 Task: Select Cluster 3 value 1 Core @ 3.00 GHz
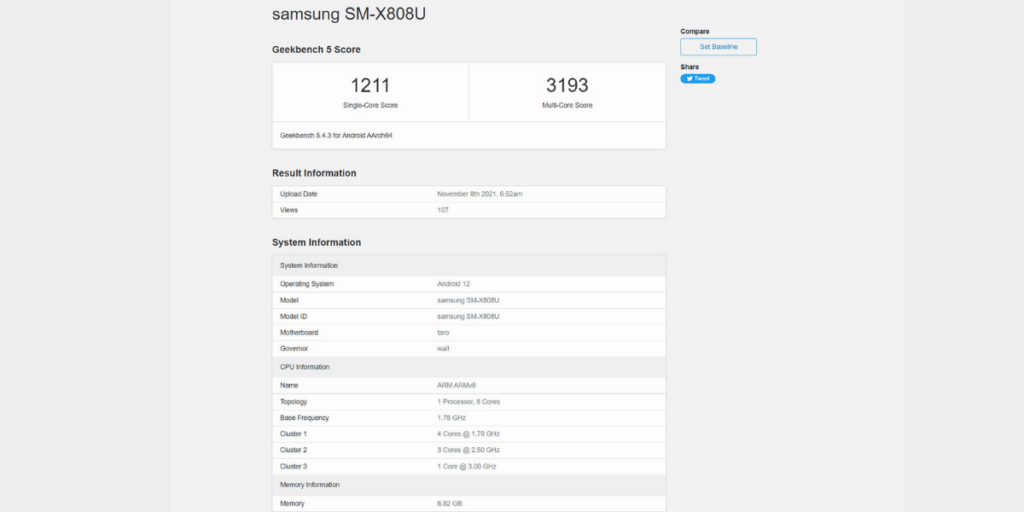point(467,466)
